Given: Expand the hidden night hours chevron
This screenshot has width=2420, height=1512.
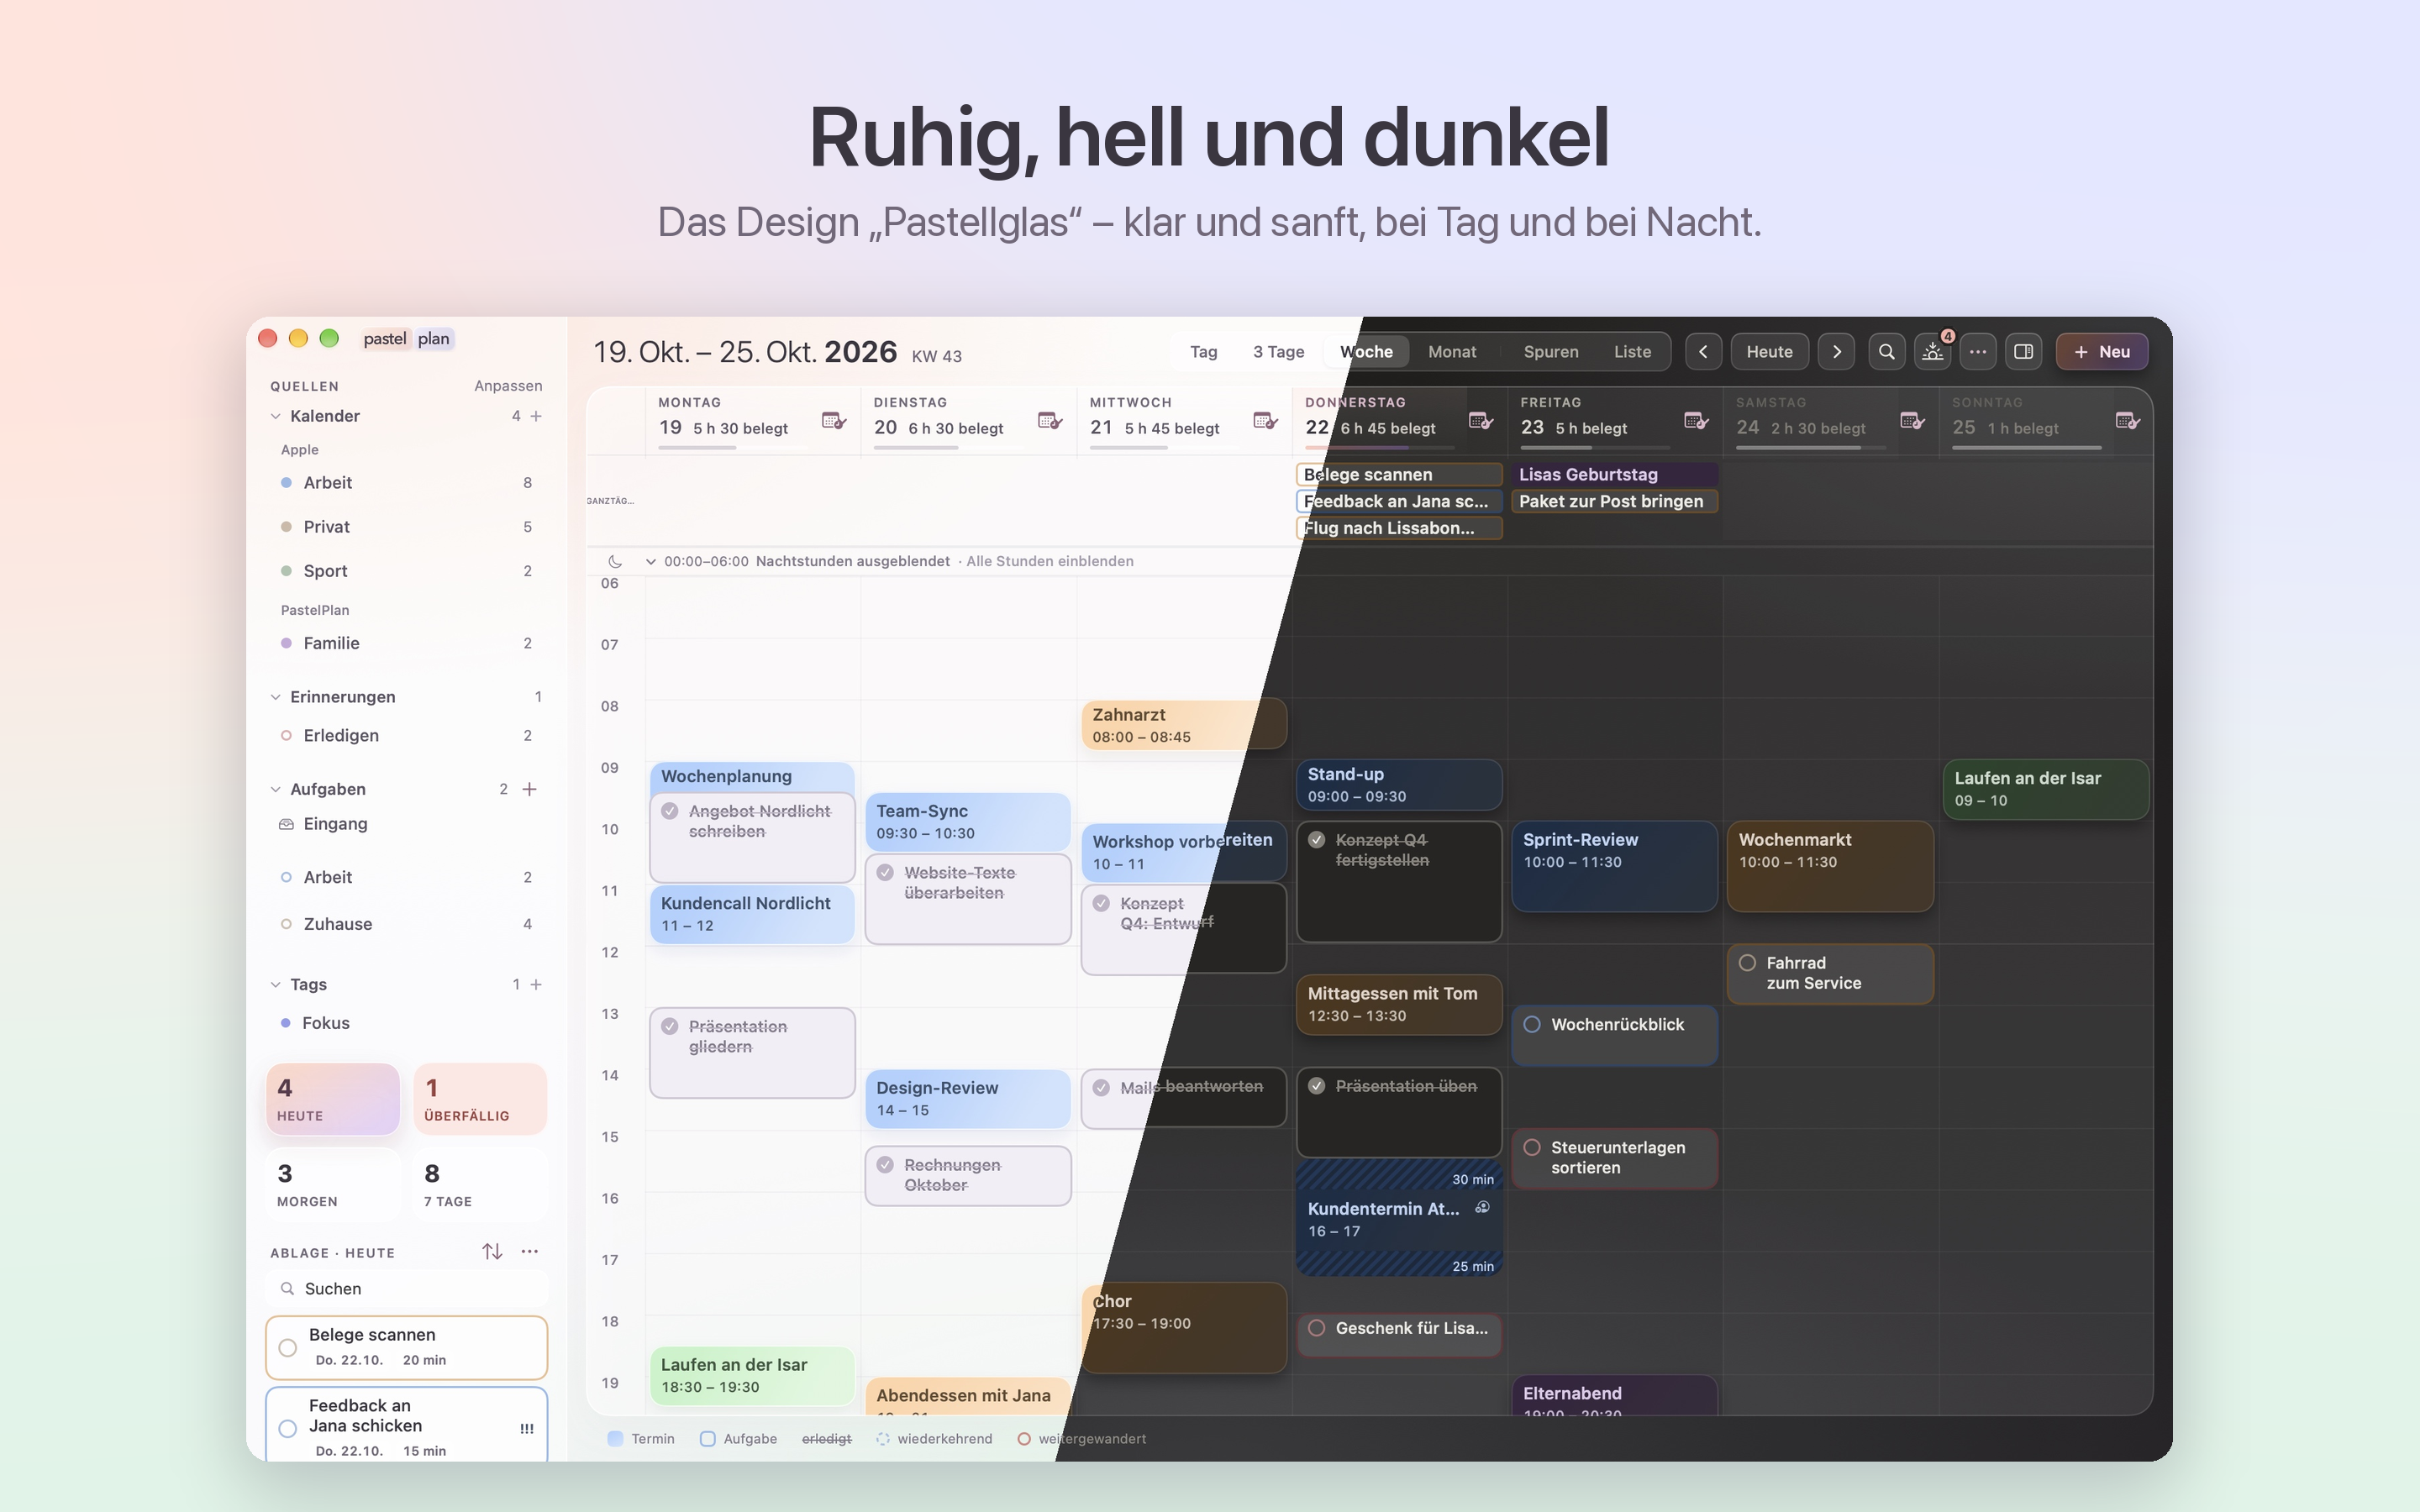Looking at the screenshot, I should click(651, 562).
